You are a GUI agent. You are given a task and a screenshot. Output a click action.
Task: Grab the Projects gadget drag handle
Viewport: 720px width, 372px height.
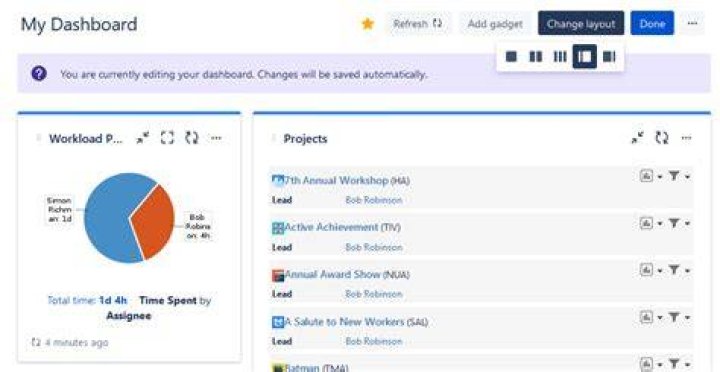(x=274, y=138)
